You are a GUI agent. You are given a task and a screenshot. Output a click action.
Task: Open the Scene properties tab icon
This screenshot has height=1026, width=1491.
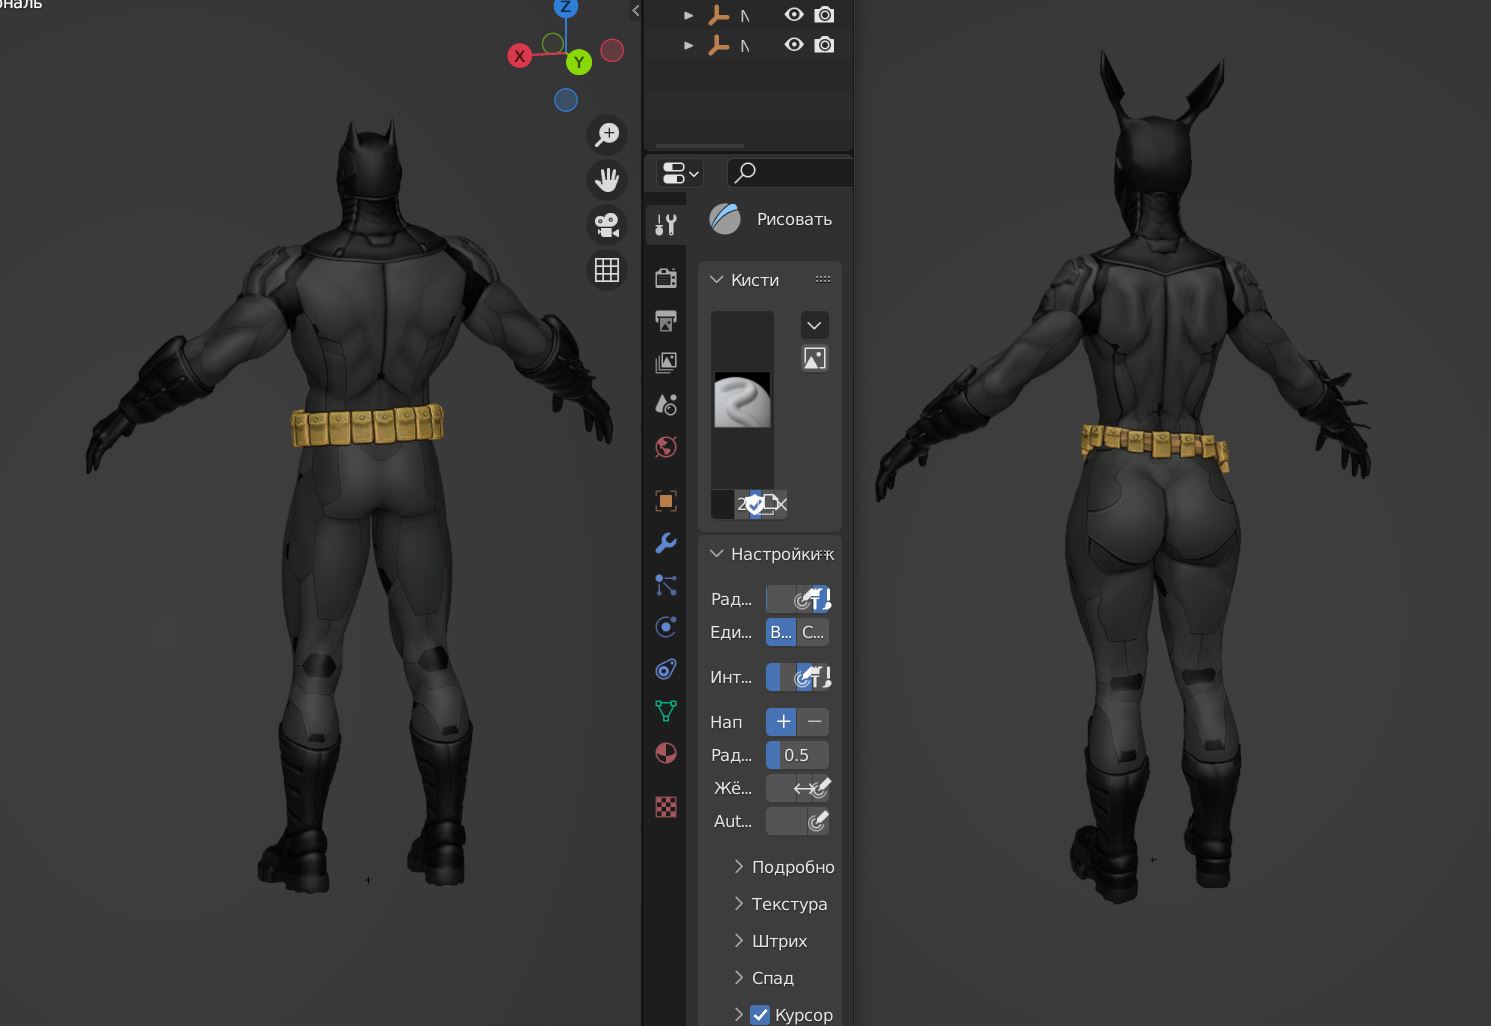(x=666, y=404)
